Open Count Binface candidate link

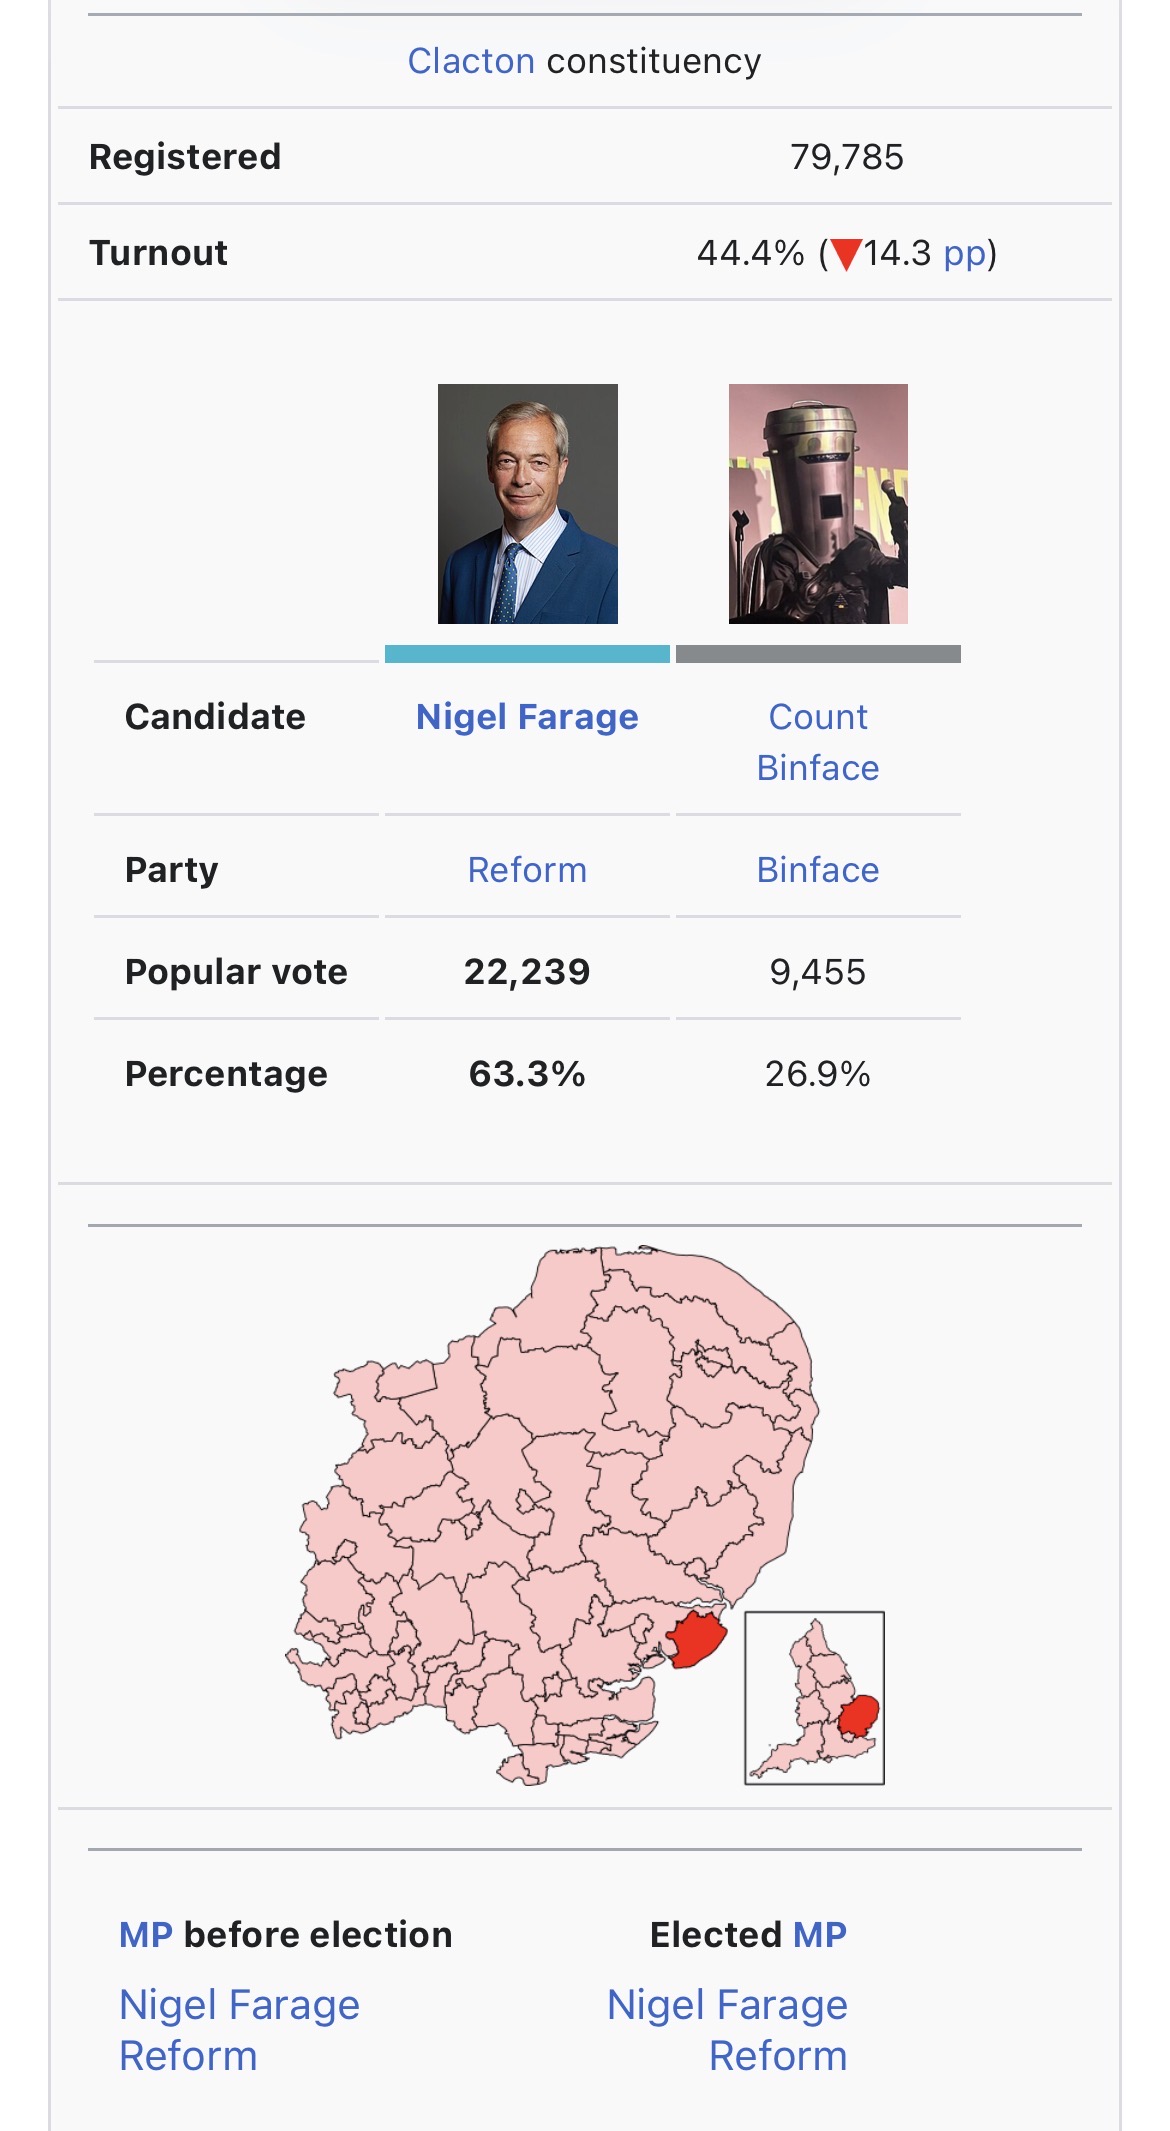click(x=818, y=742)
